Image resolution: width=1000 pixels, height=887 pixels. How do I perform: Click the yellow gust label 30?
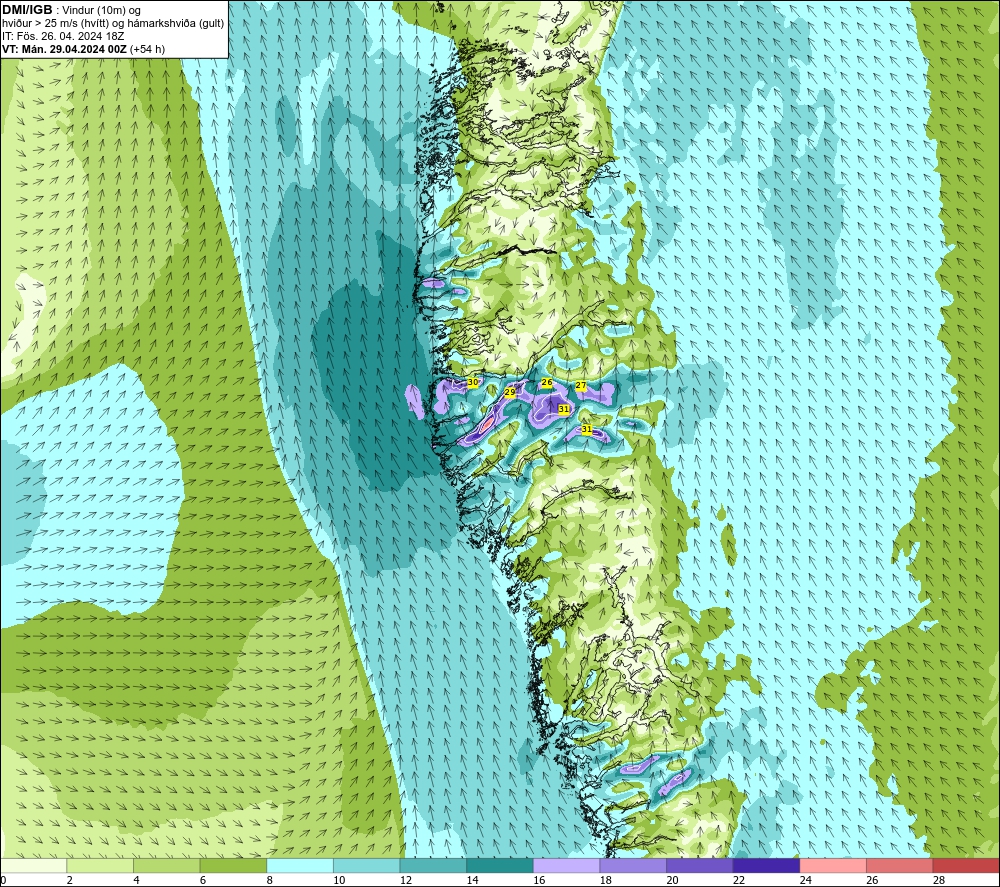473,382
